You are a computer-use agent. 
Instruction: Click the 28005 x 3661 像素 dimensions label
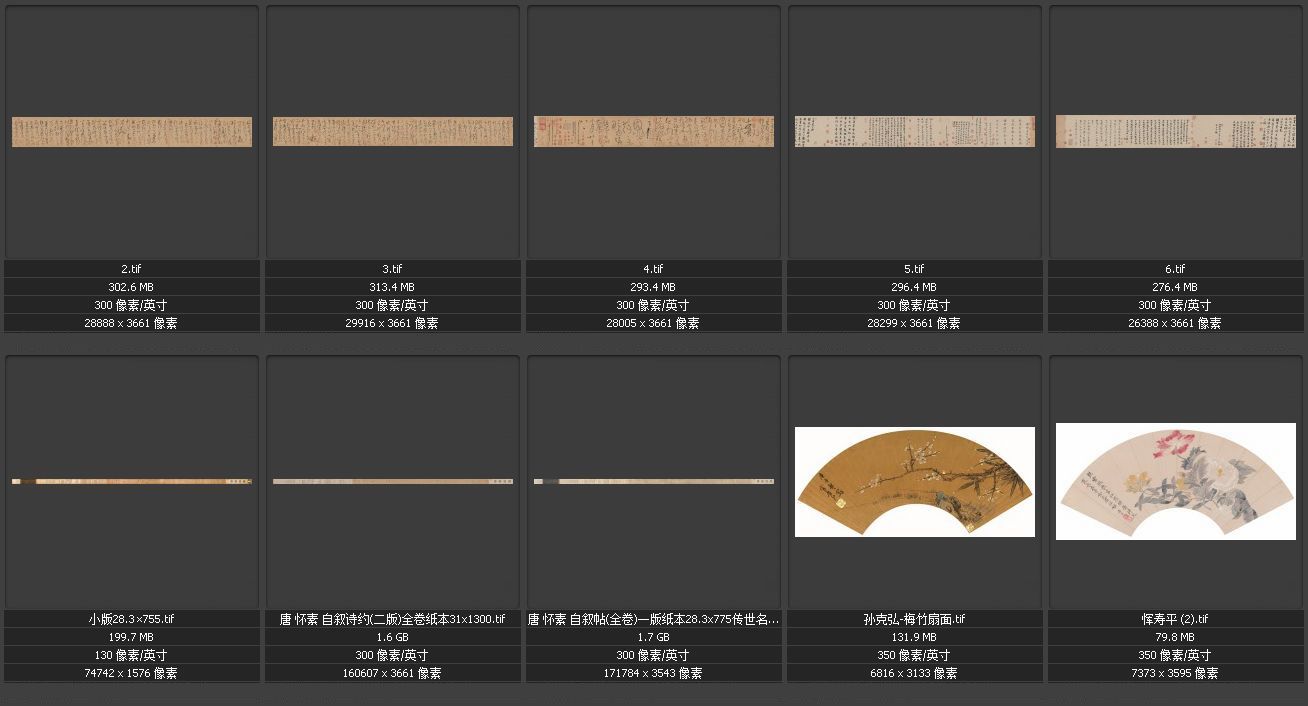click(x=654, y=323)
